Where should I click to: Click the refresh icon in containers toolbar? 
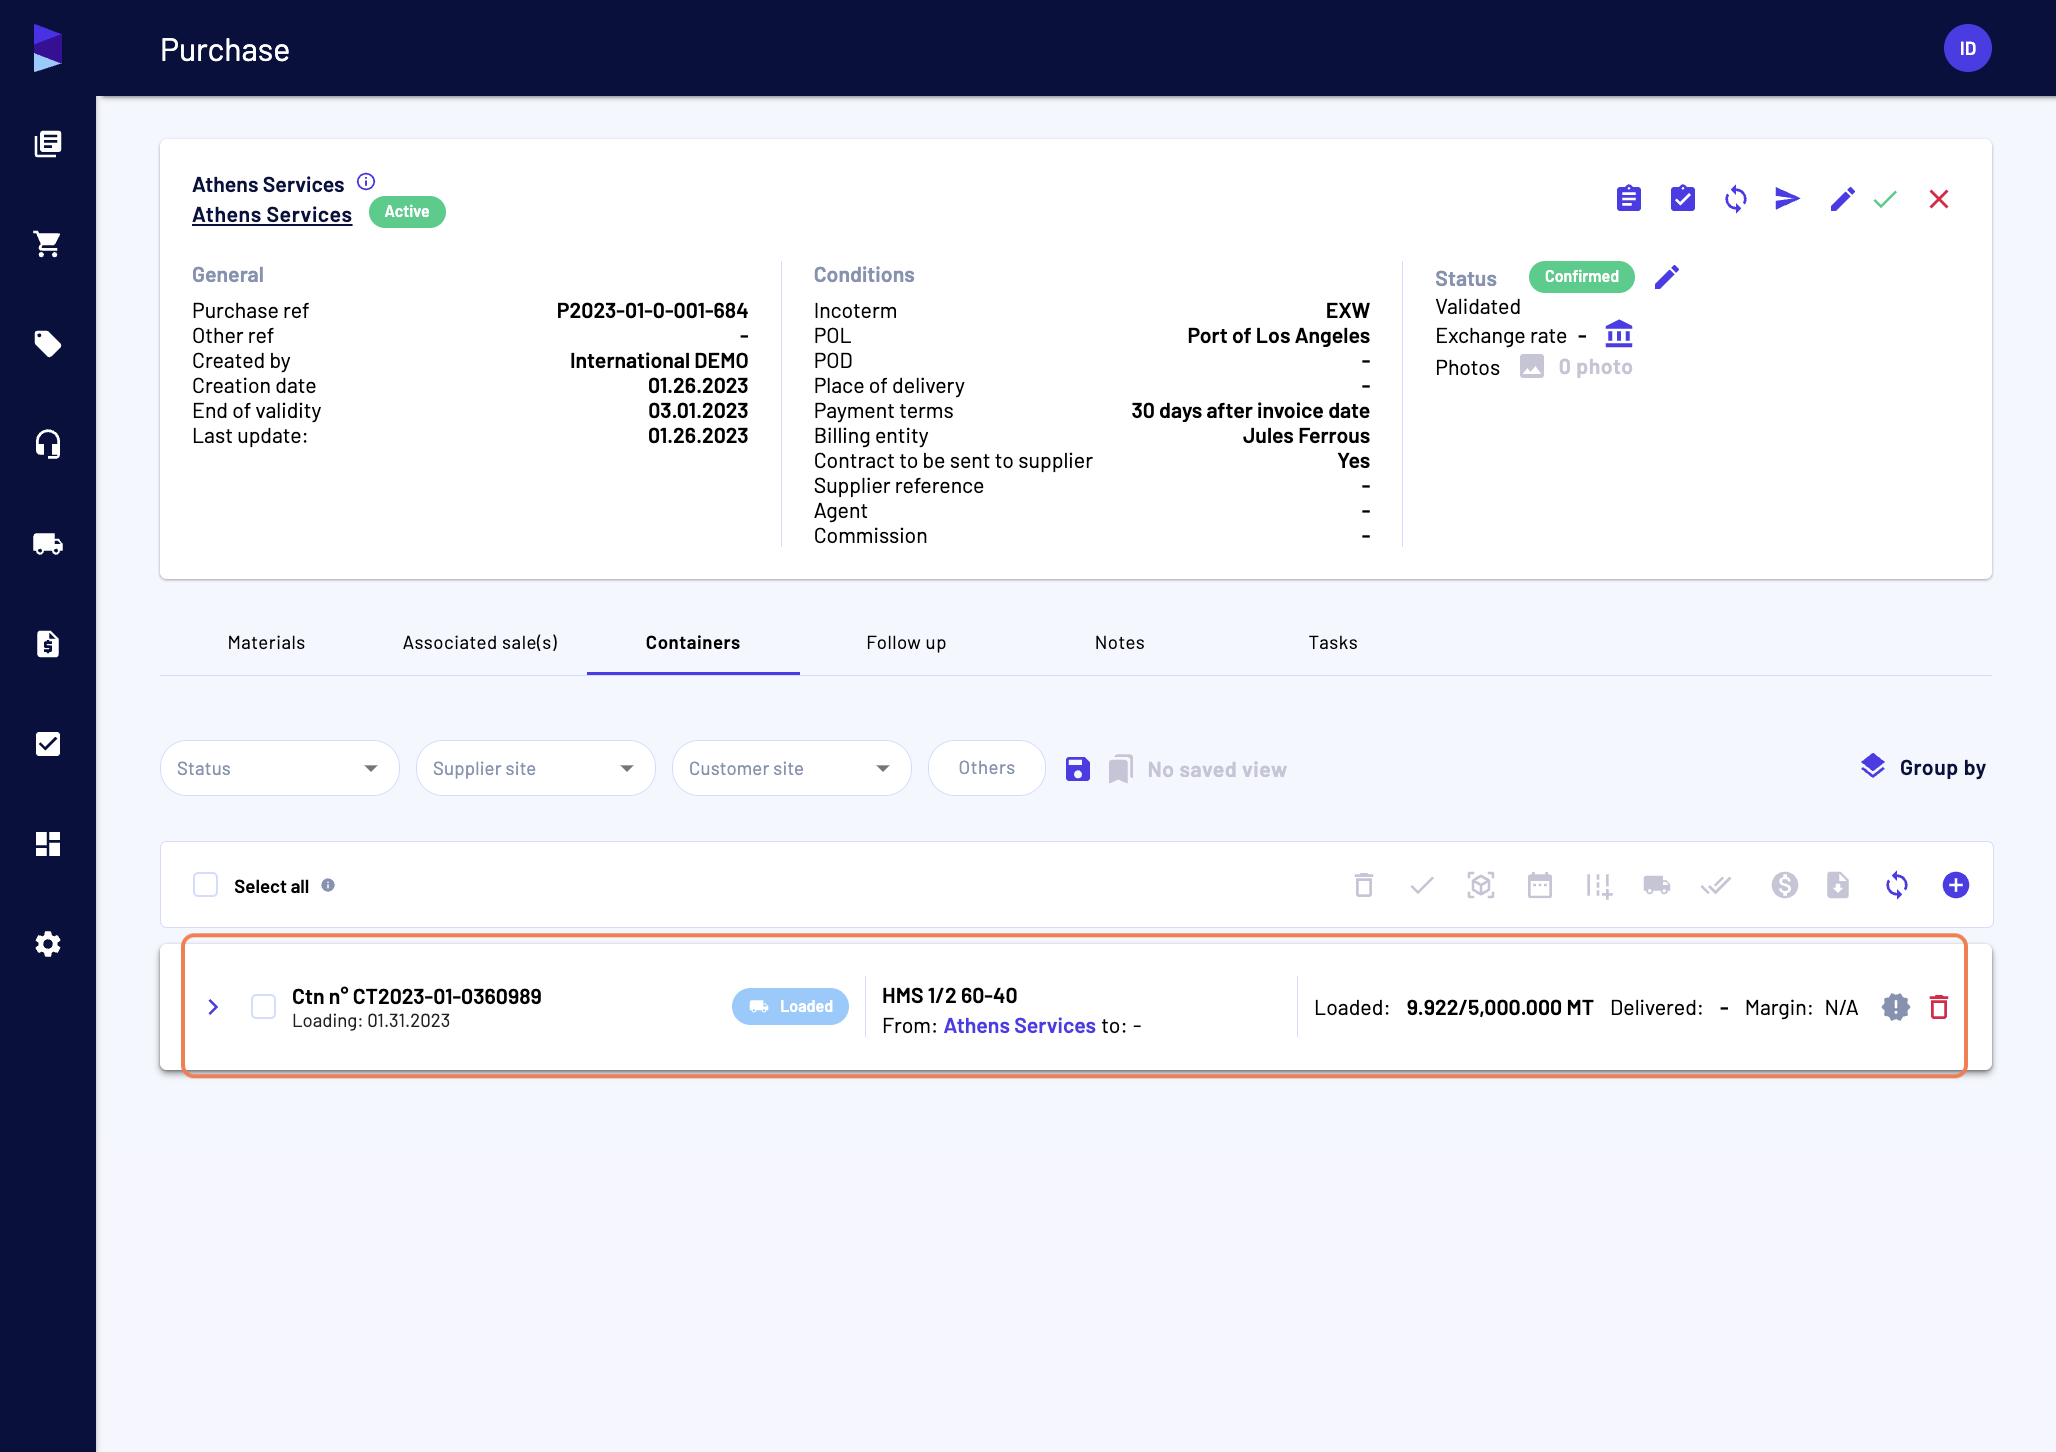[x=1896, y=885]
